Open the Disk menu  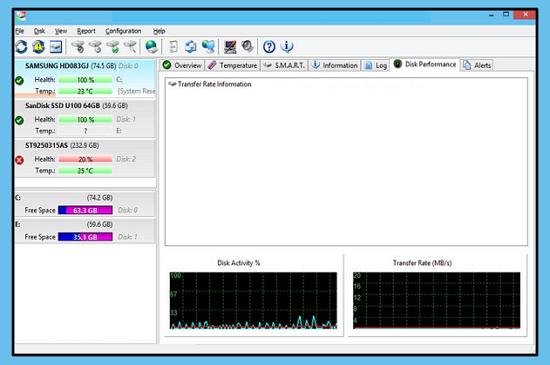pyautogui.click(x=39, y=31)
